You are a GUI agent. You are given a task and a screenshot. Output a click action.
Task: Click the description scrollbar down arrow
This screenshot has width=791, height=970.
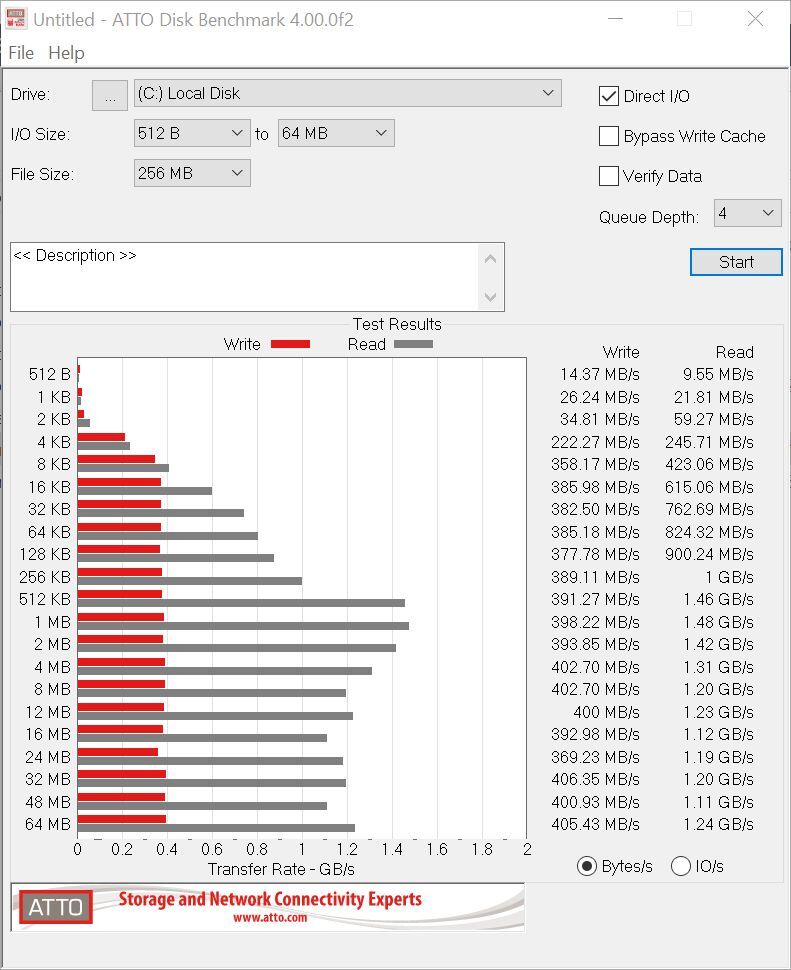click(490, 297)
